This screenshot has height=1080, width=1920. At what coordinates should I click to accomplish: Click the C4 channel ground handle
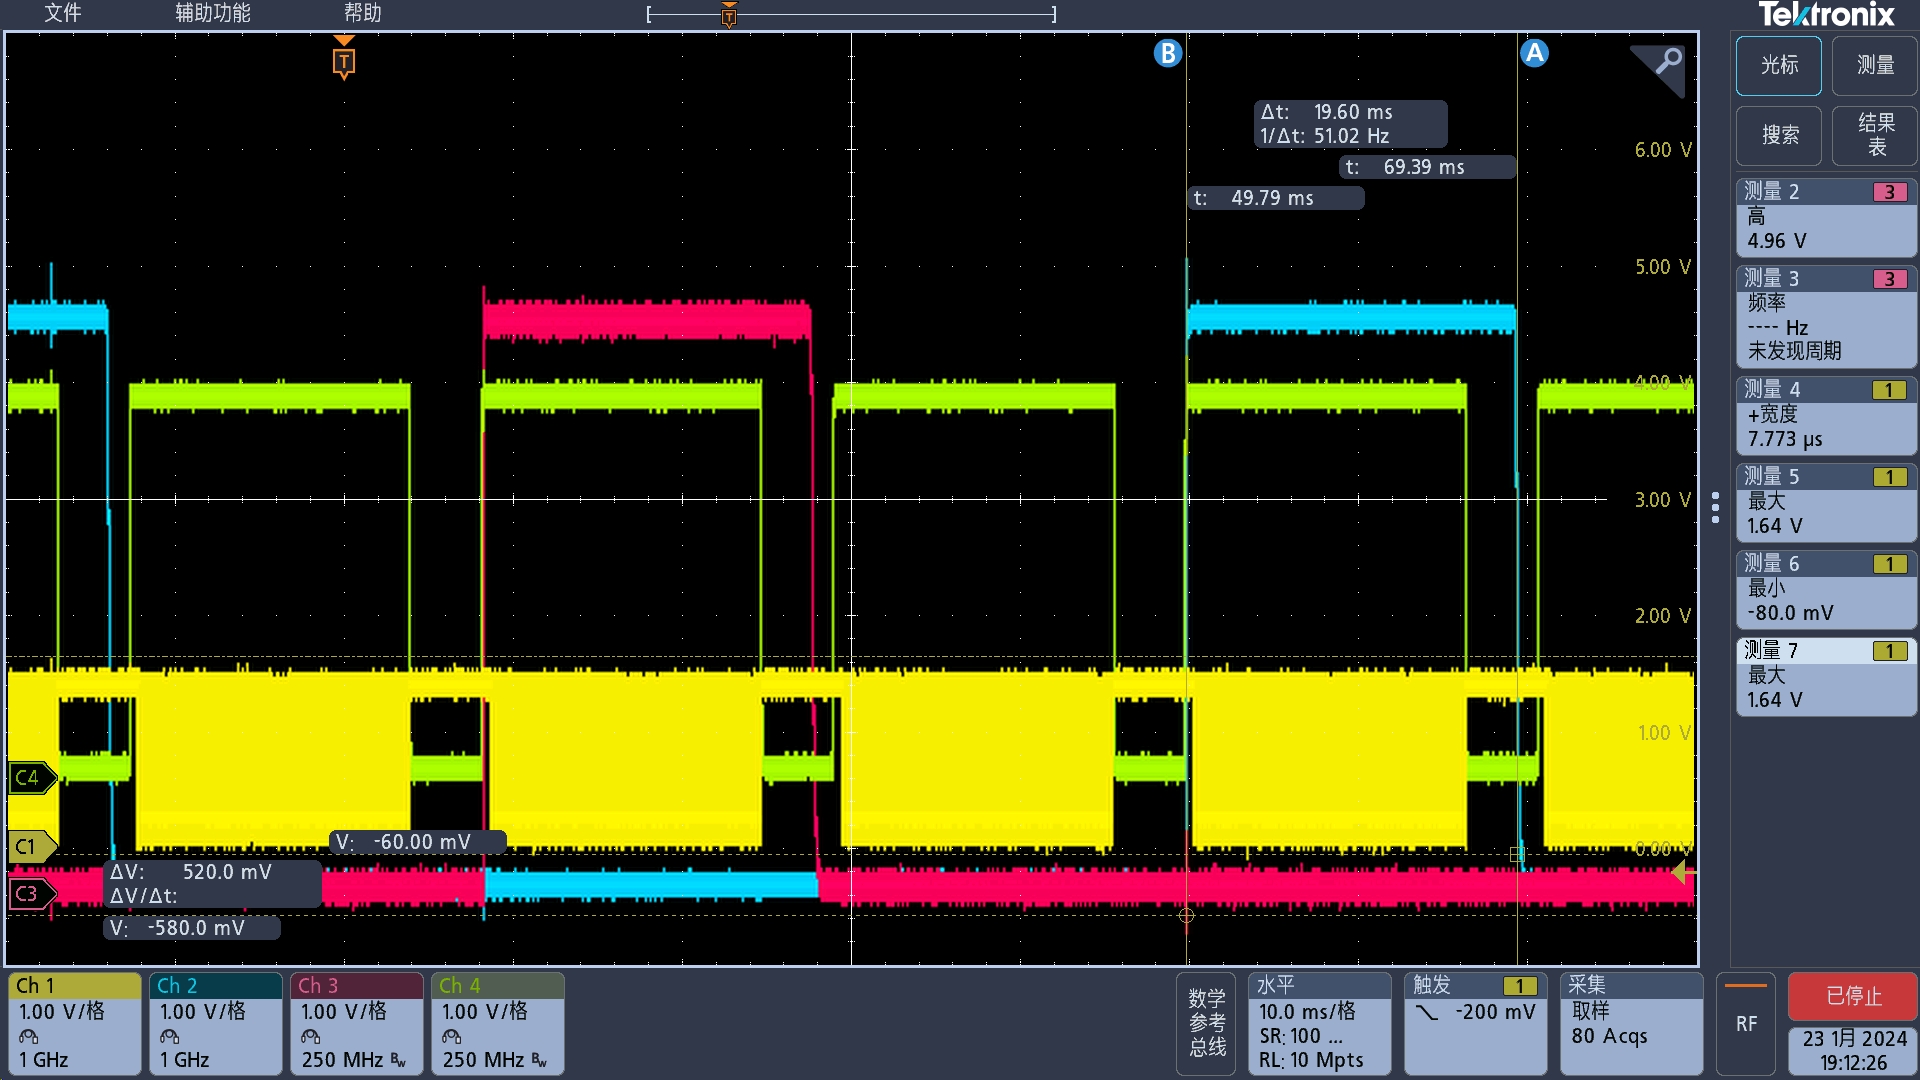30,777
